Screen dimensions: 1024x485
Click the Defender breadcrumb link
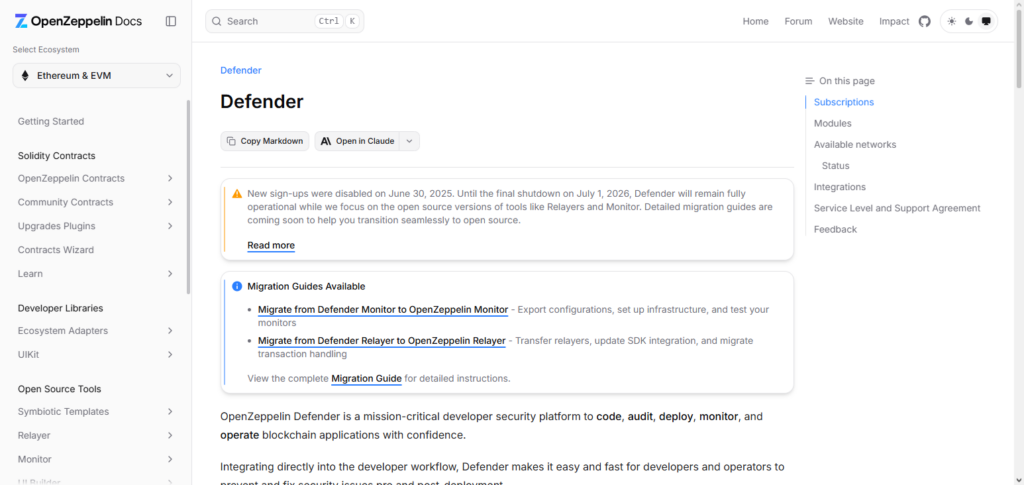(x=241, y=70)
